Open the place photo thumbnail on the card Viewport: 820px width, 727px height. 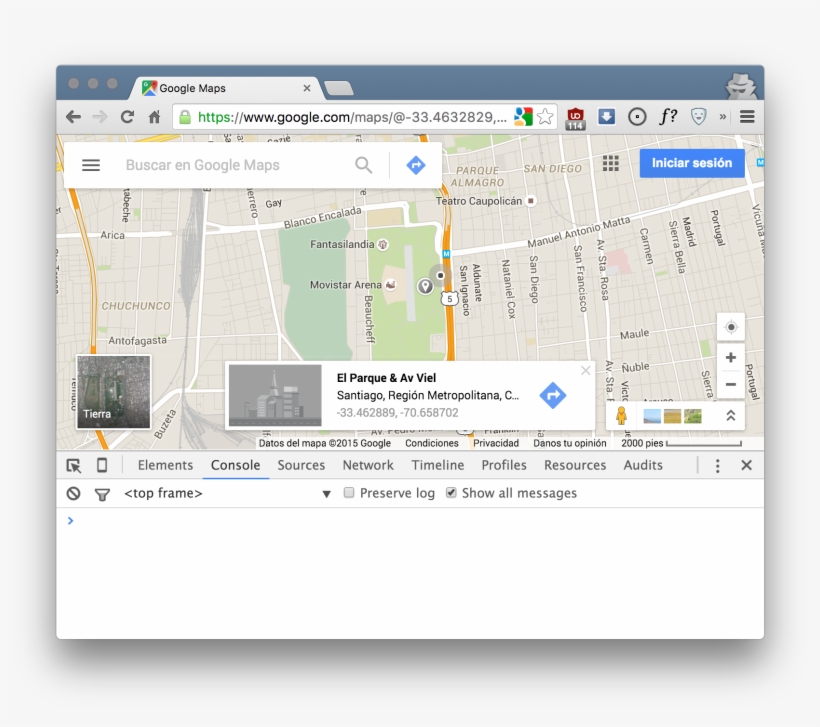point(275,395)
